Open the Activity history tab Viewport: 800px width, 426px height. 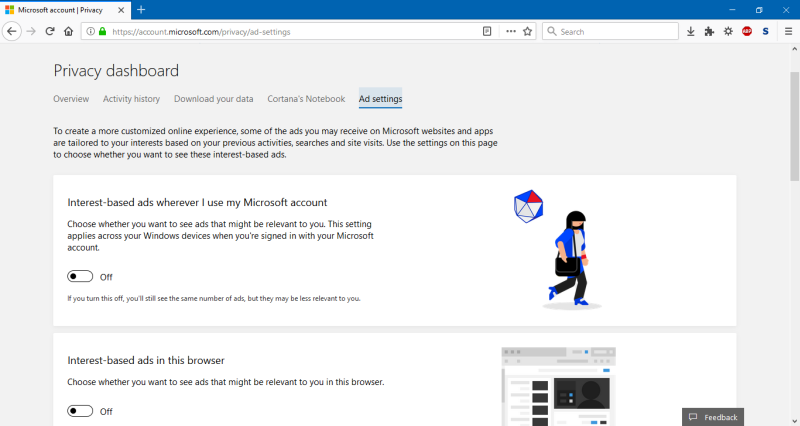(x=131, y=99)
